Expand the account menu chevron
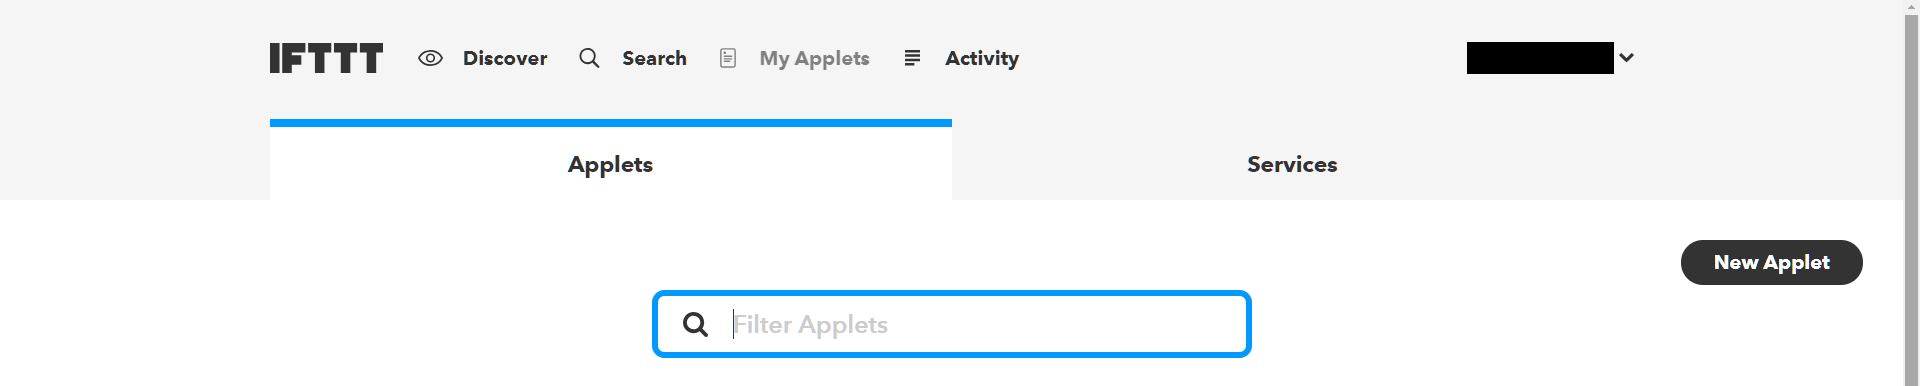This screenshot has height=386, width=1920. coord(1626,58)
